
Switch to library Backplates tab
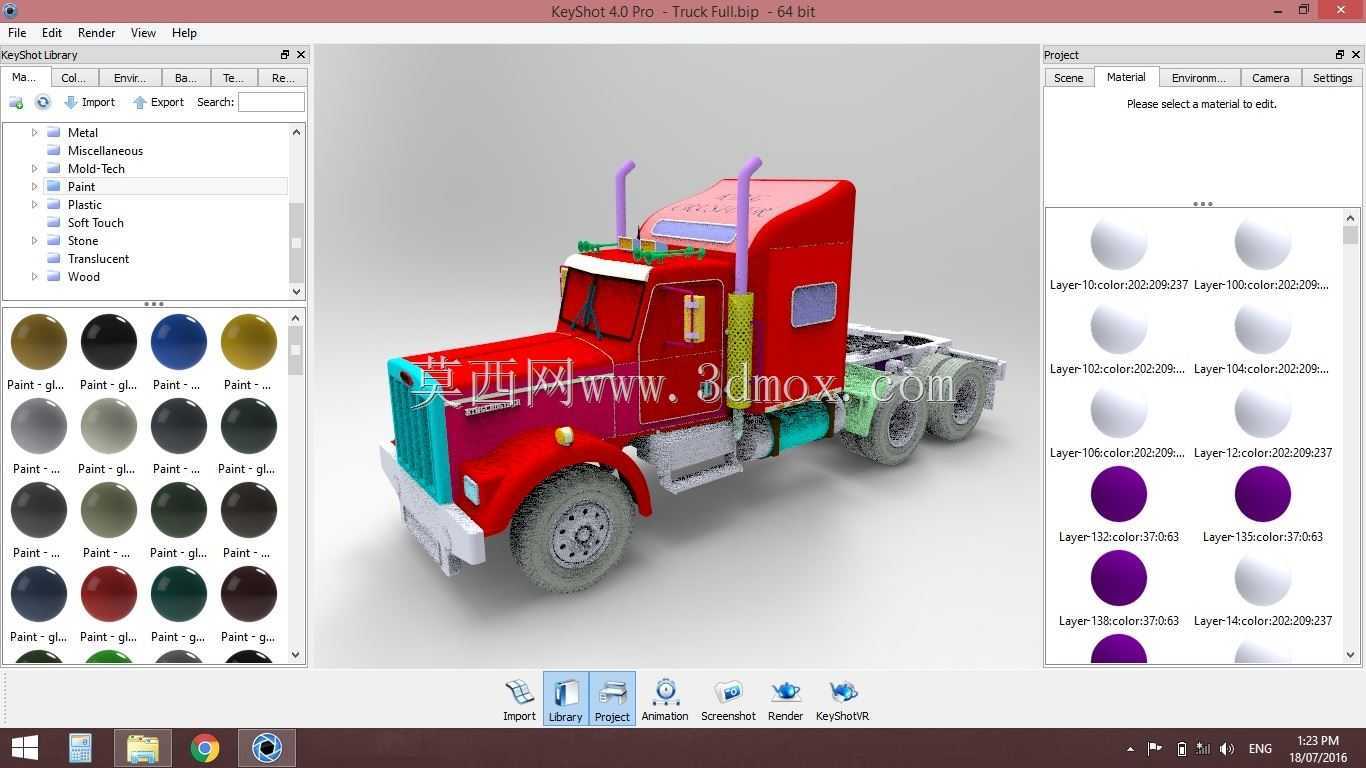click(185, 78)
